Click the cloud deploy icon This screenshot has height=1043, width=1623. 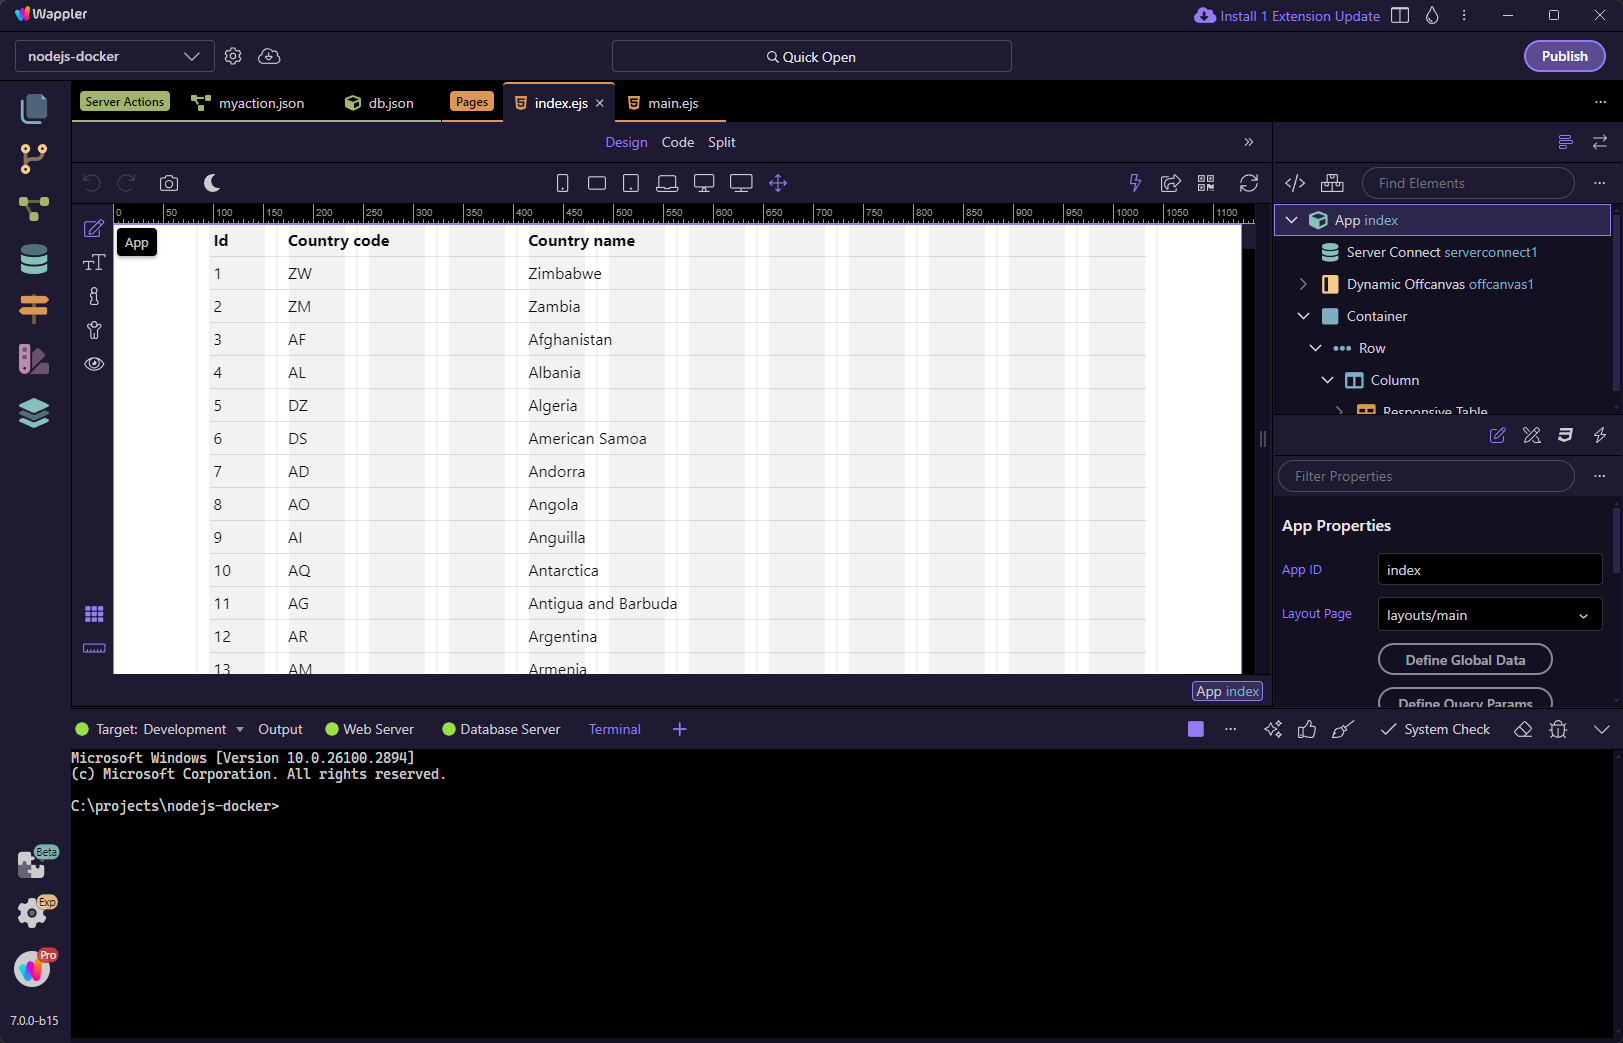click(269, 56)
